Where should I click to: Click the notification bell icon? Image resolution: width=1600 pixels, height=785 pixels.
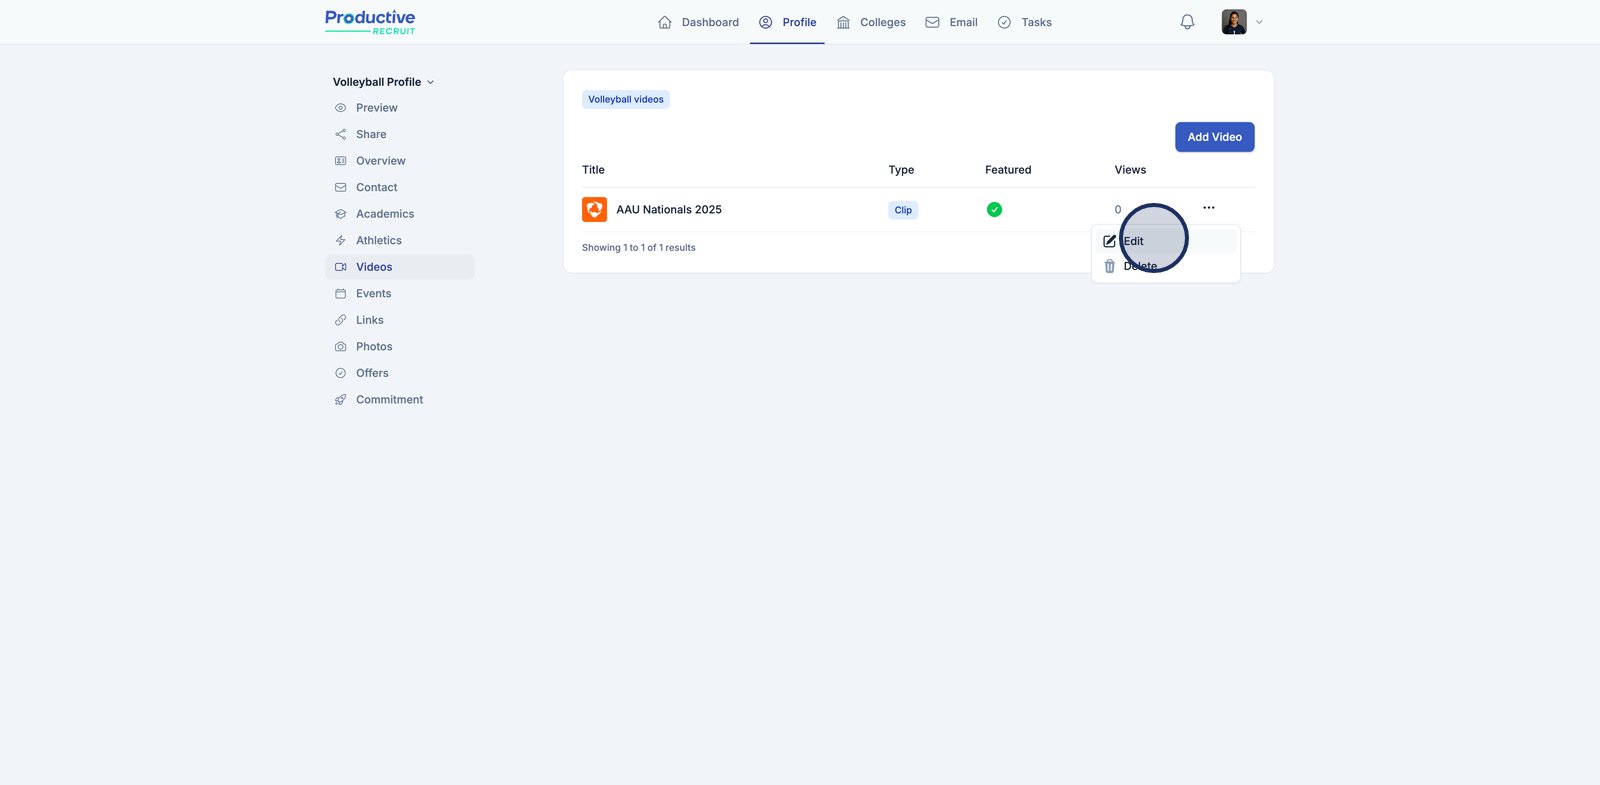(x=1187, y=22)
